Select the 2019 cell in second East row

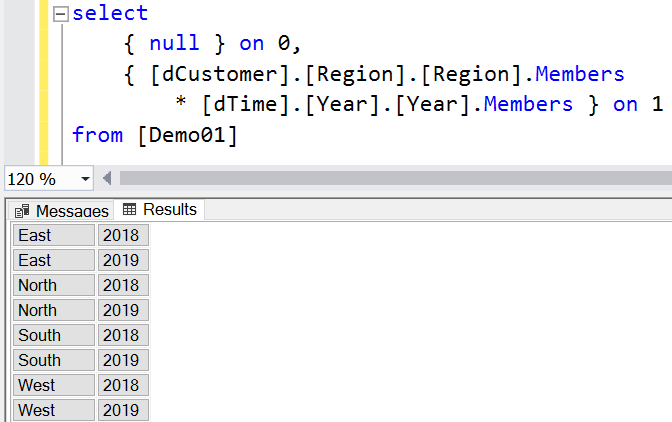[123, 260]
